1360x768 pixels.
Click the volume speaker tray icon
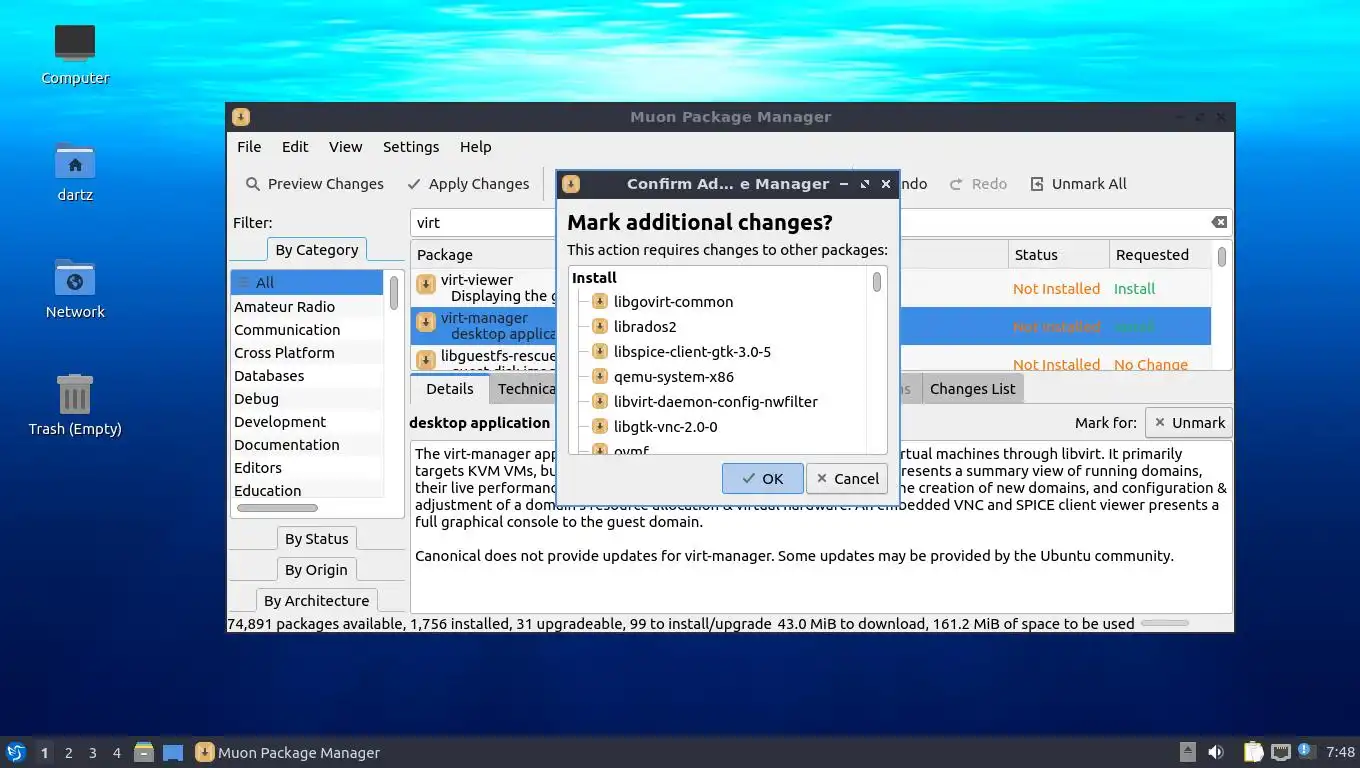pos(1216,752)
